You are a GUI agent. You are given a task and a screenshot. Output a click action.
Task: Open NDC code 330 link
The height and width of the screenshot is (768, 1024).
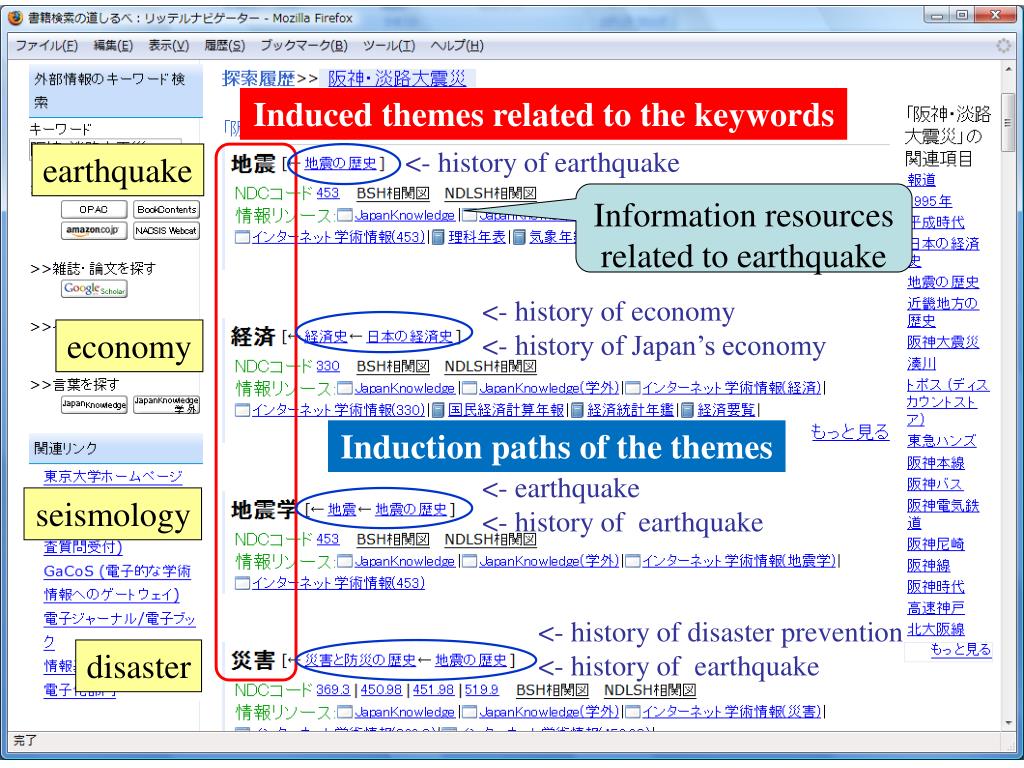click(x=328, y=366)
